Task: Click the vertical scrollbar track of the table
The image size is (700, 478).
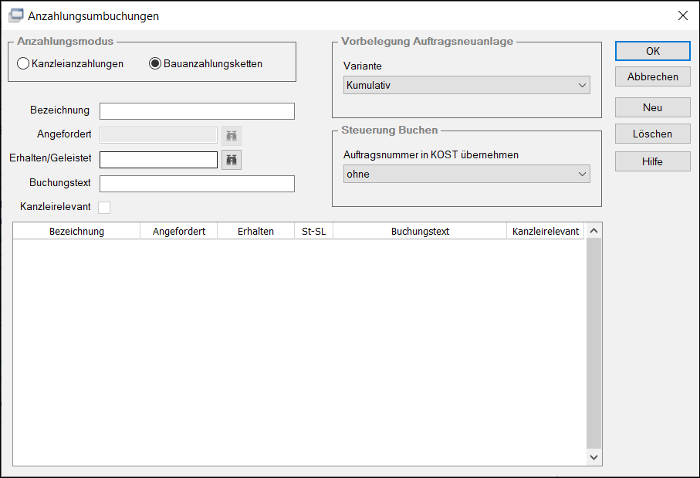Action: click(x=593, y=344)
